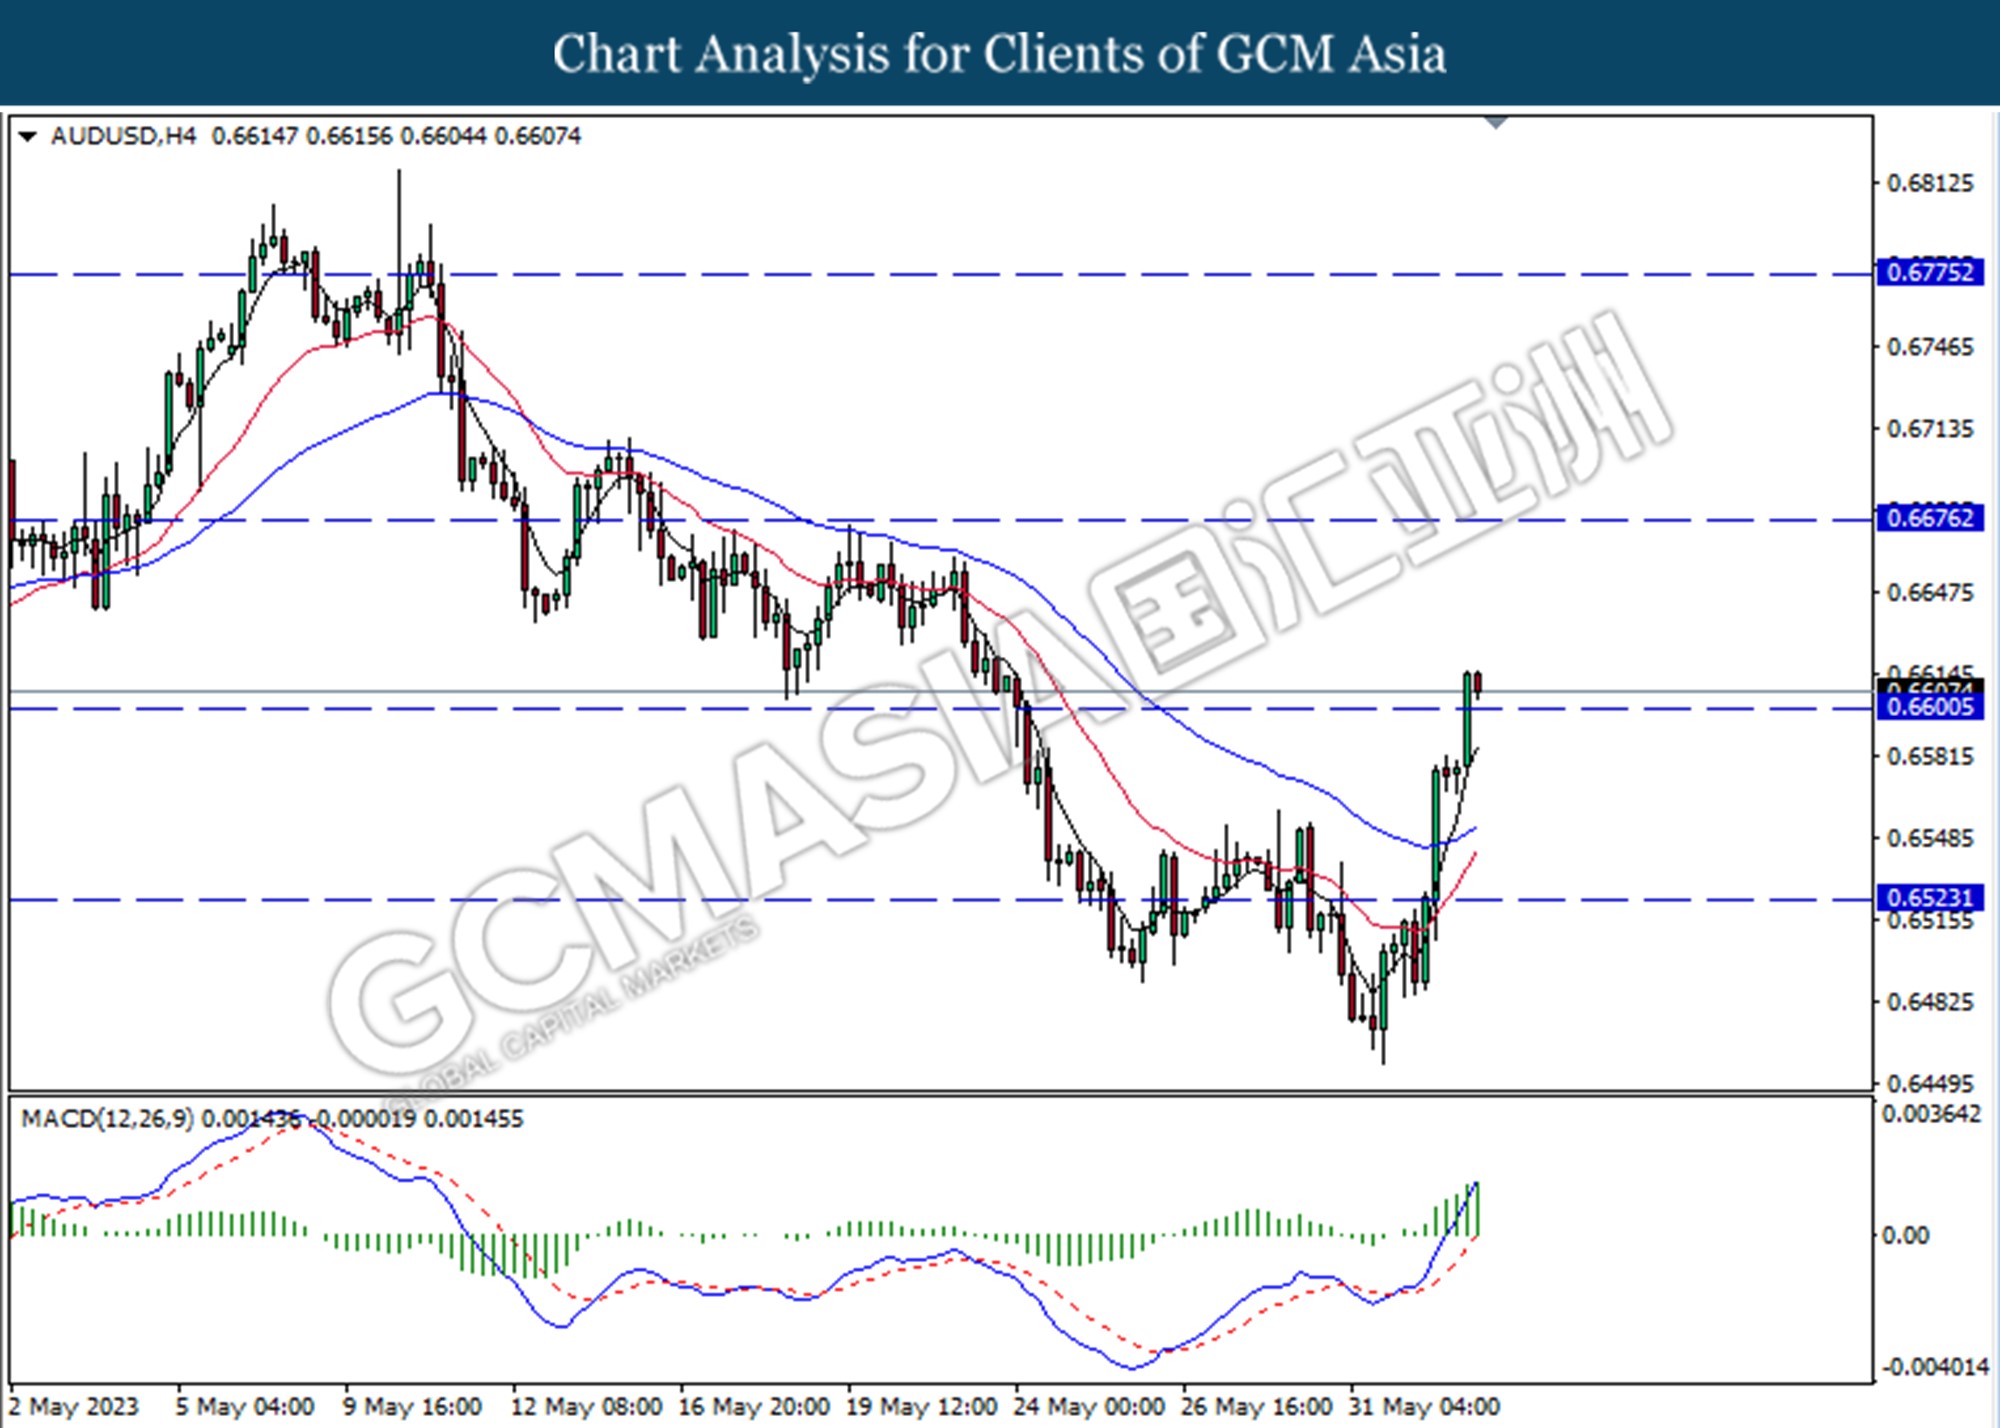Click the last green MACD histogram bar
This screenshot has width=2000, height=1428.
point(1477,1209)
